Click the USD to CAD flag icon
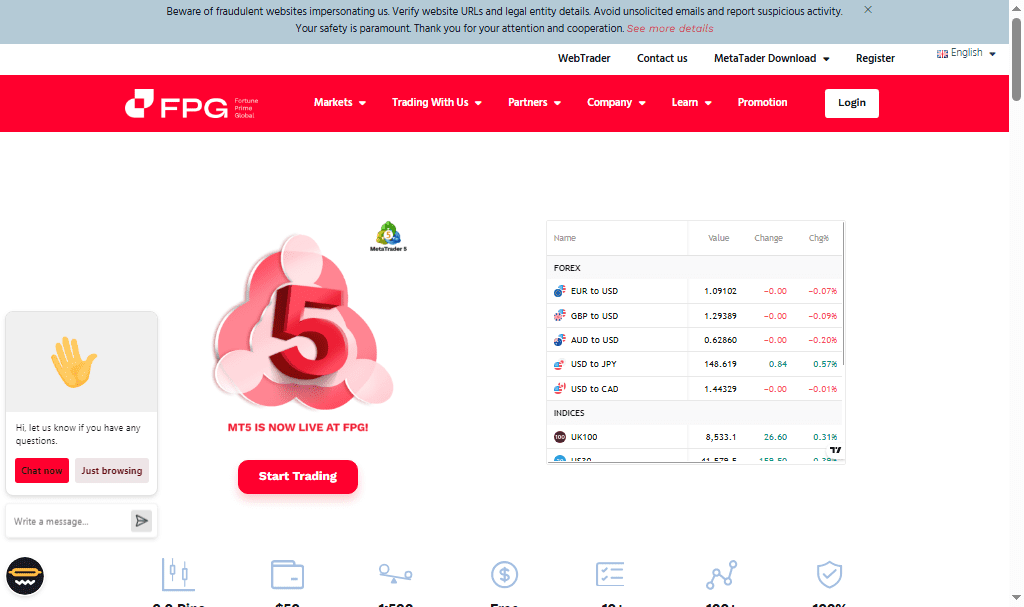This screenshot has height=607, width=1024. 560,389
